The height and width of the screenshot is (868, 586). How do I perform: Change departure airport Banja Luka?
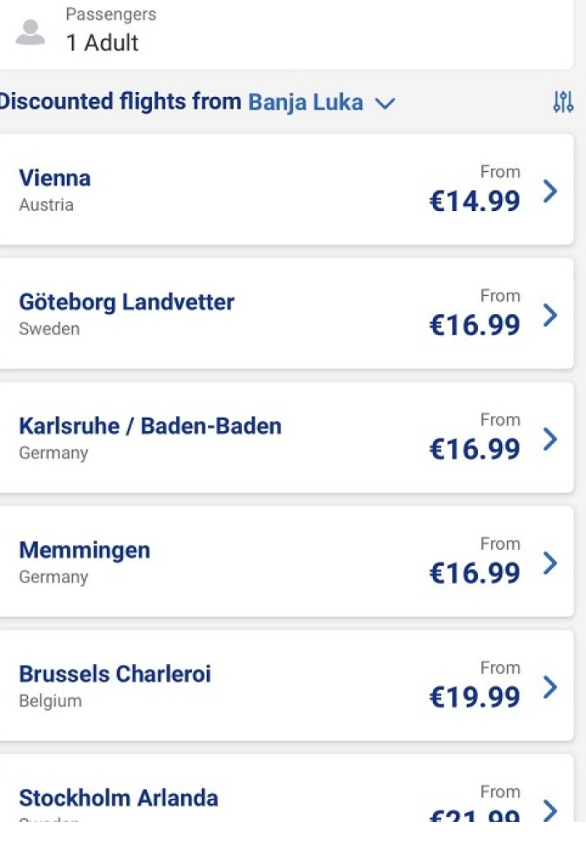(305, 103)
